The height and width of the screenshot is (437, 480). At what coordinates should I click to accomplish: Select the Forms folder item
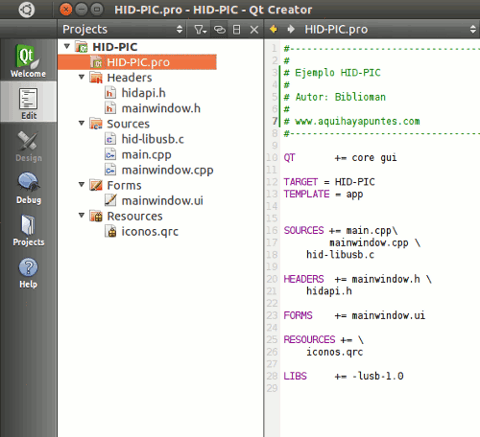point(124,185)
